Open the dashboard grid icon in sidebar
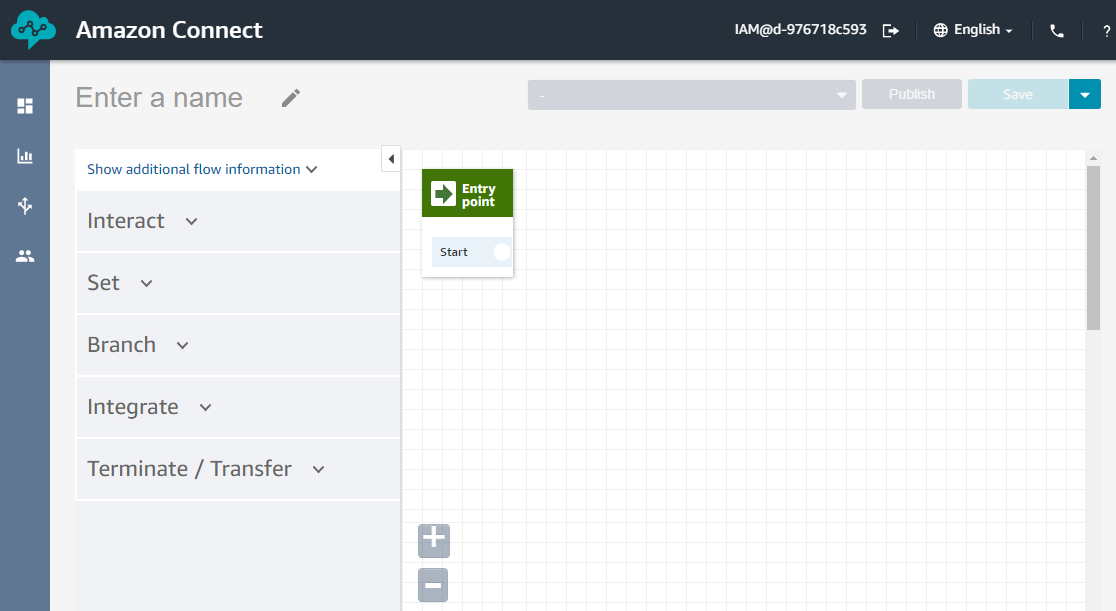Image resolution: width=1116 pixels, height=611 pixels. (x=25, y=106)
